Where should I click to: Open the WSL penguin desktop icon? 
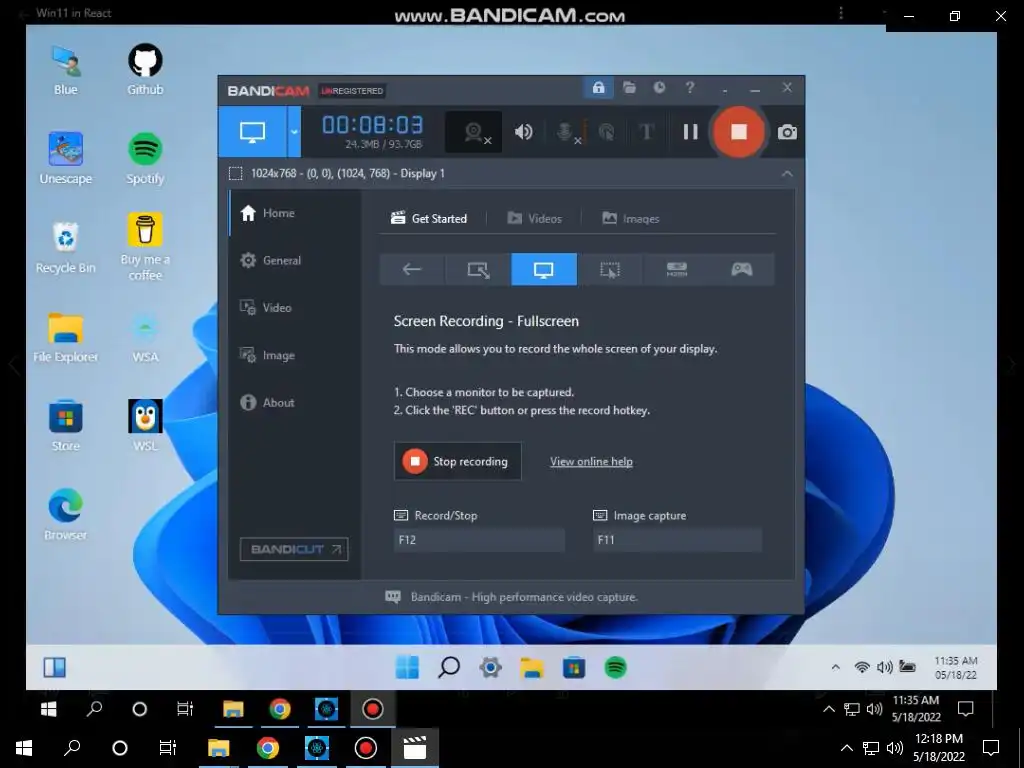[145, 426]
